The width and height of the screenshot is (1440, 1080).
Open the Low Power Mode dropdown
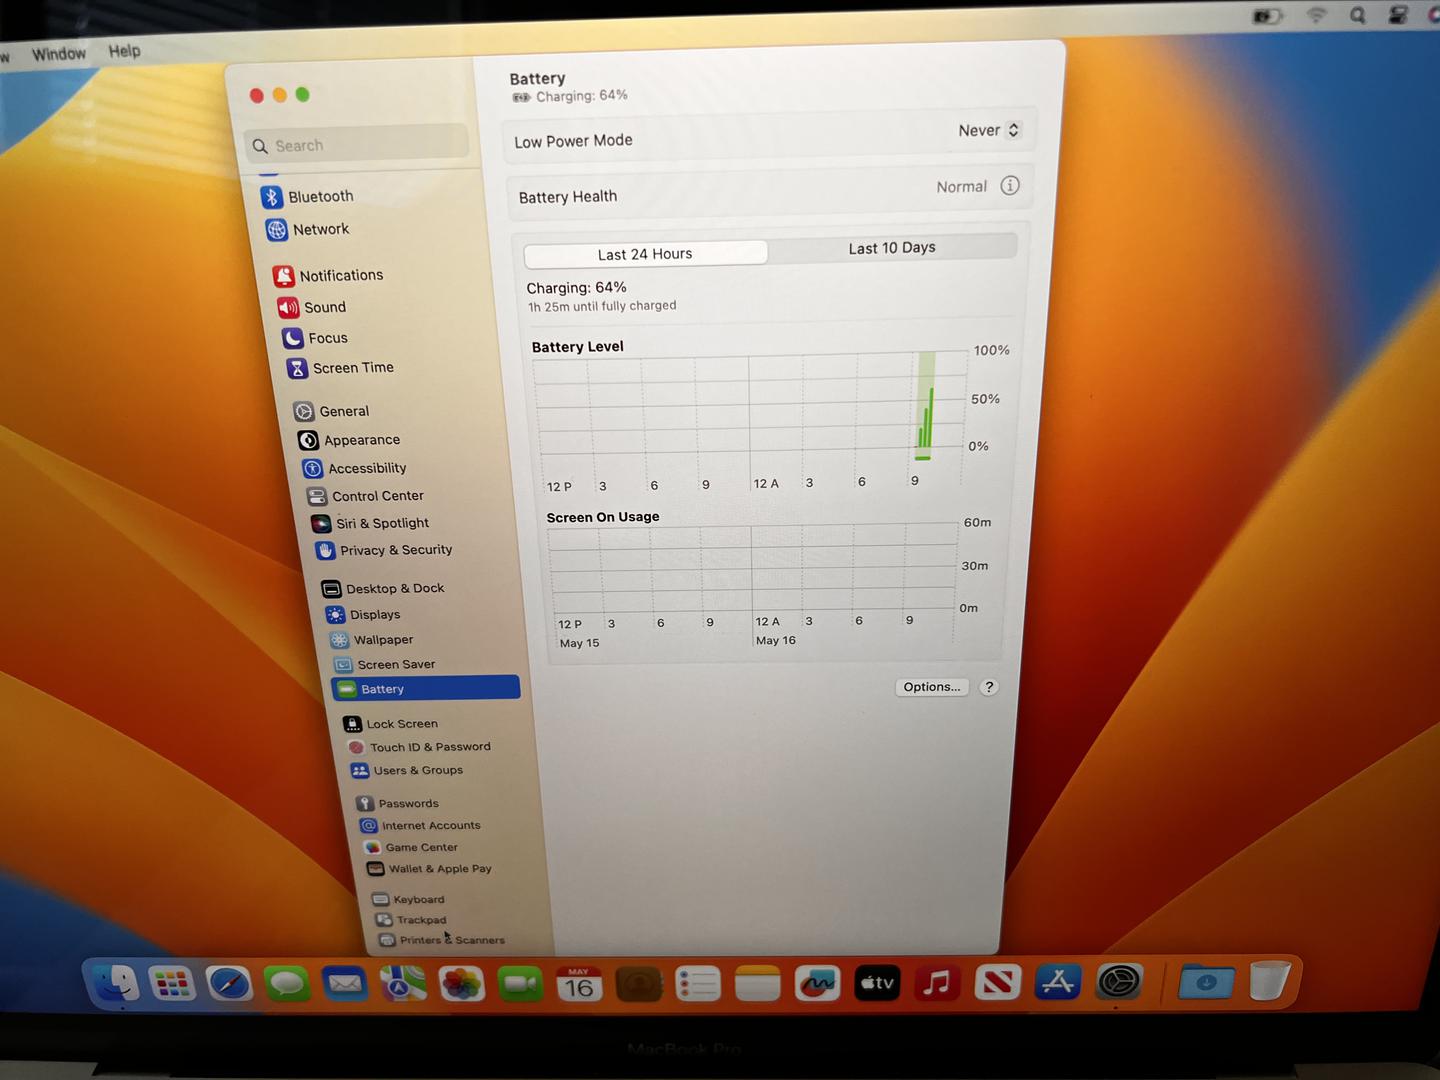(x=989, y=130)
